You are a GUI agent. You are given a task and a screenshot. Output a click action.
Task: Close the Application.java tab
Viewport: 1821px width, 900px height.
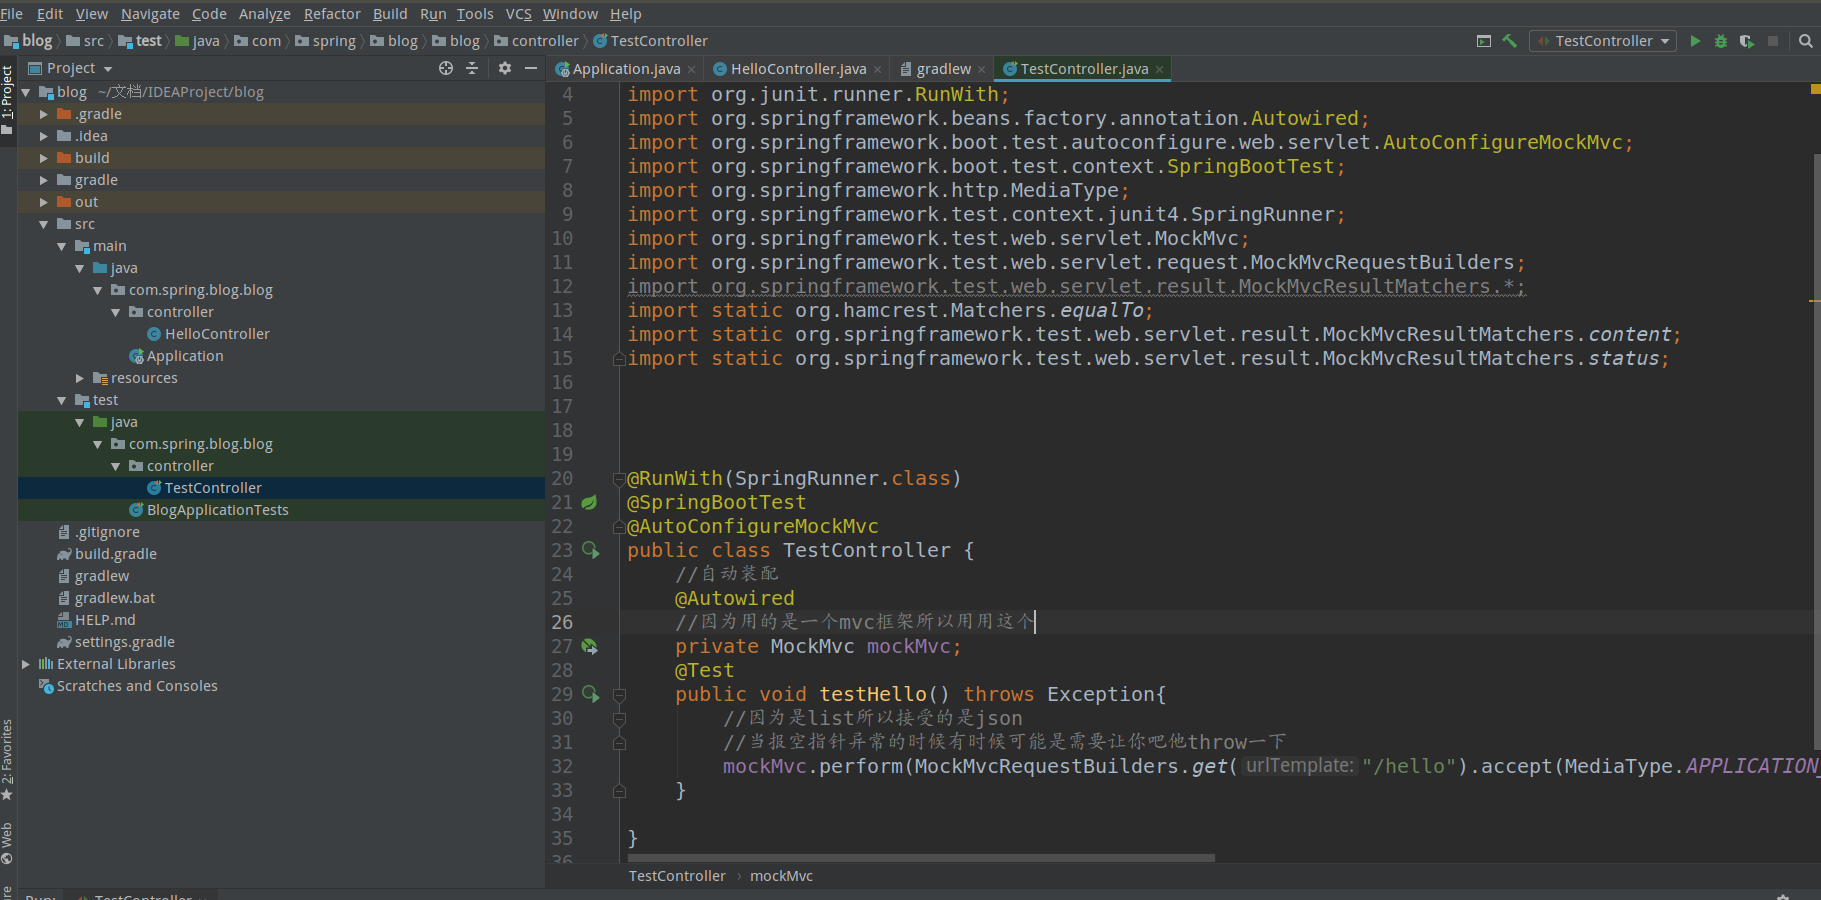click(691, 69)
